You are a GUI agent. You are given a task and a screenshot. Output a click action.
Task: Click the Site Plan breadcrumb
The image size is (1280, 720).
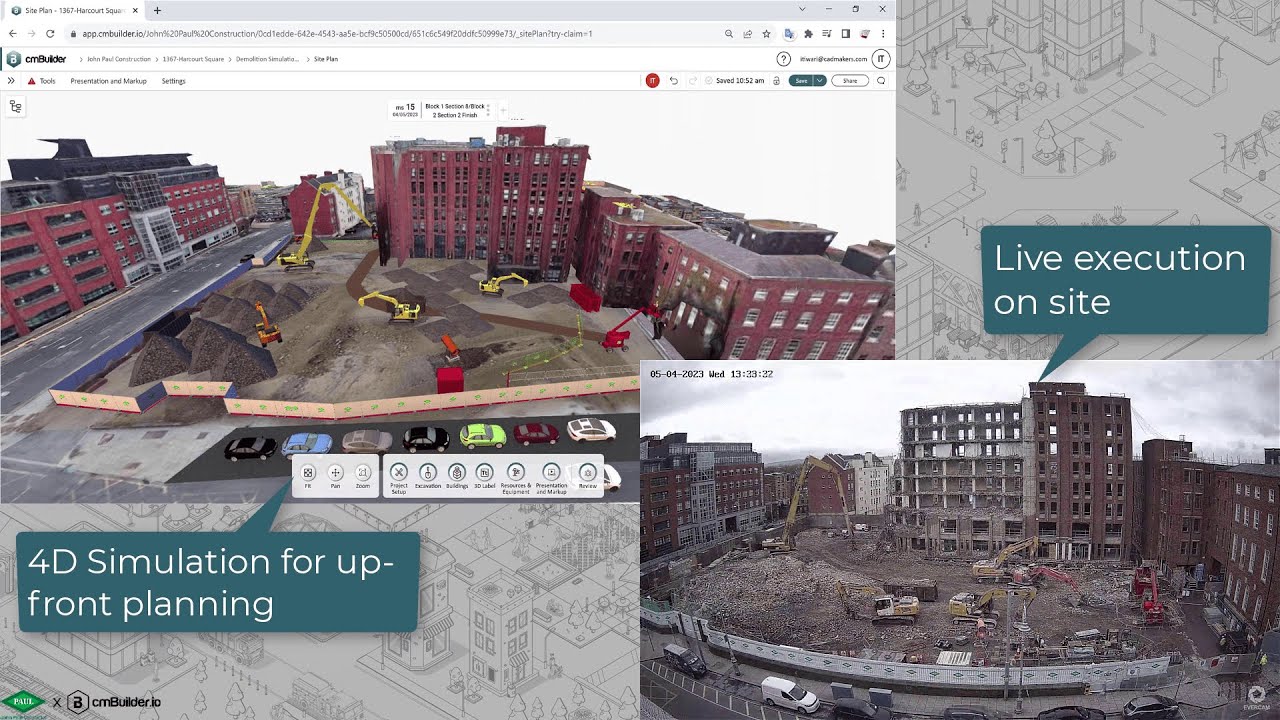326,59
